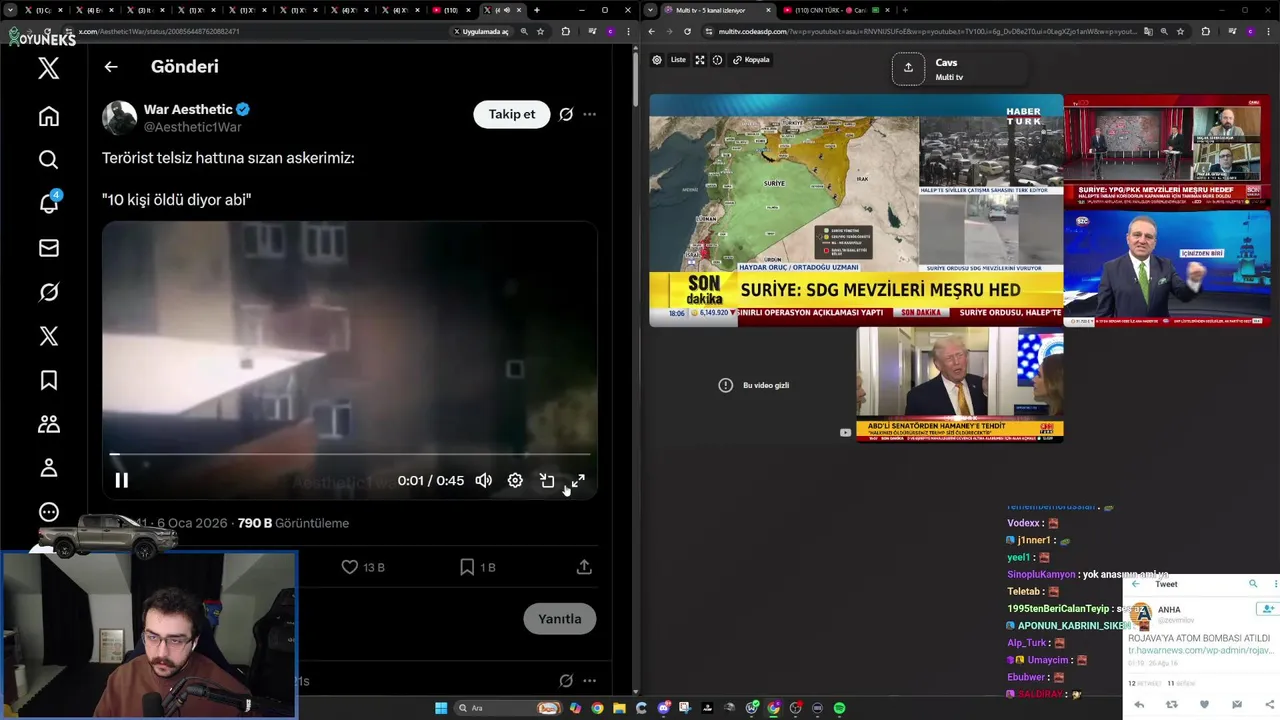Click the tweet text '10 kişi öldü diyor abi'

click(176, 200)
